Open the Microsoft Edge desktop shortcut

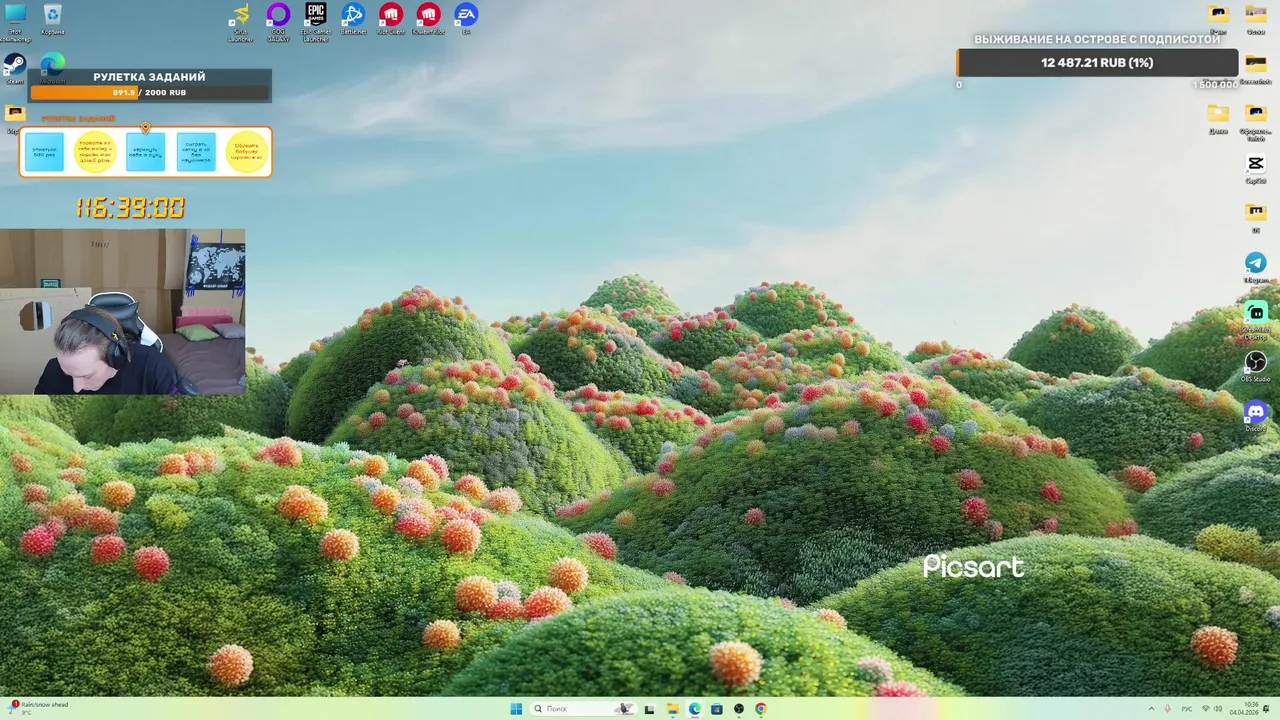[52, 68]
